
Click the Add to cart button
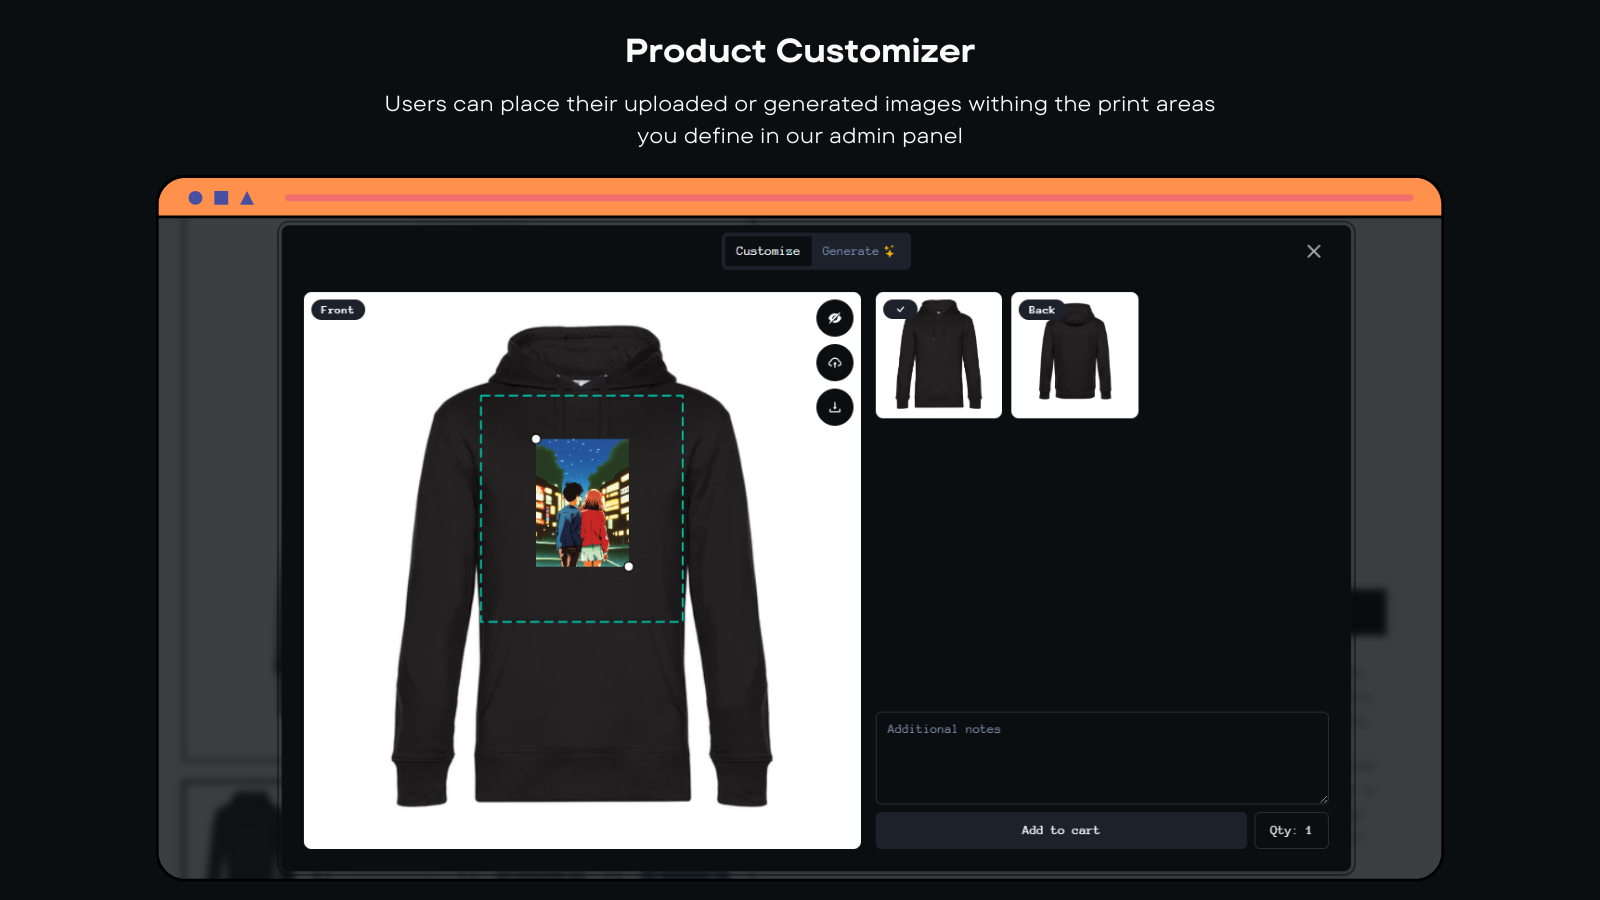pyautogui.click(x=1061, y=830)
